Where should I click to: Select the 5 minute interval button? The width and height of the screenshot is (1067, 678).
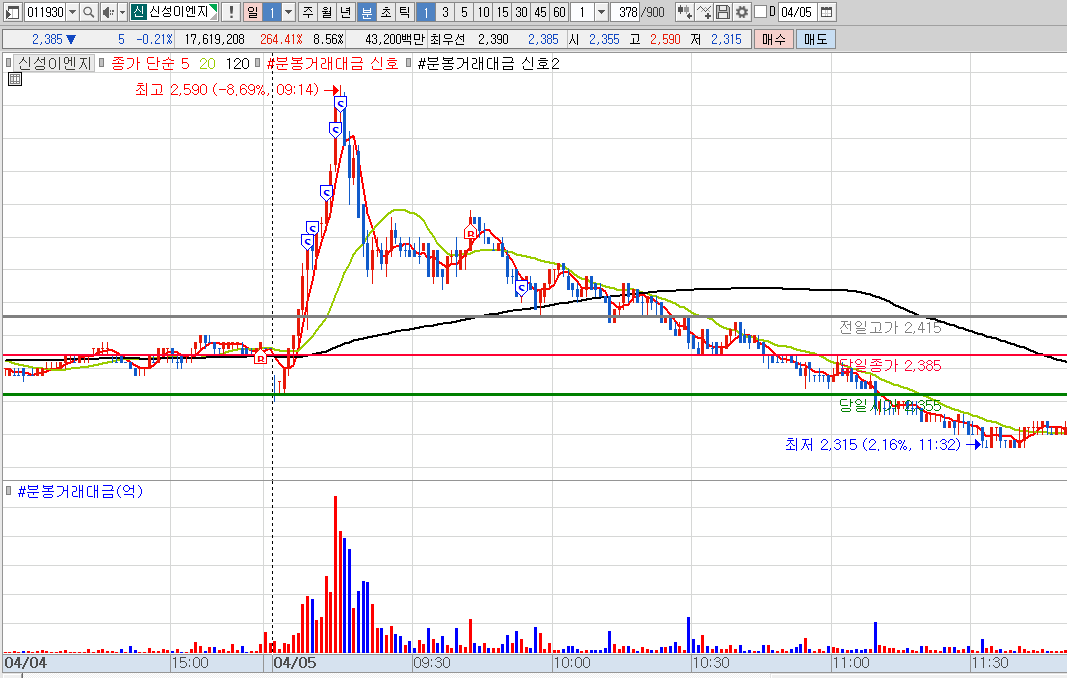coord(464,12)
